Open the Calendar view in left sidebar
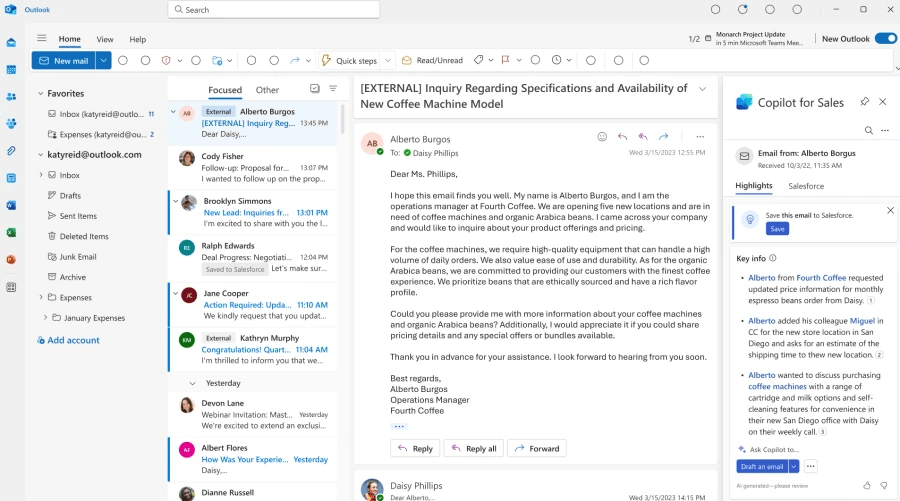 tap(11, 69)
